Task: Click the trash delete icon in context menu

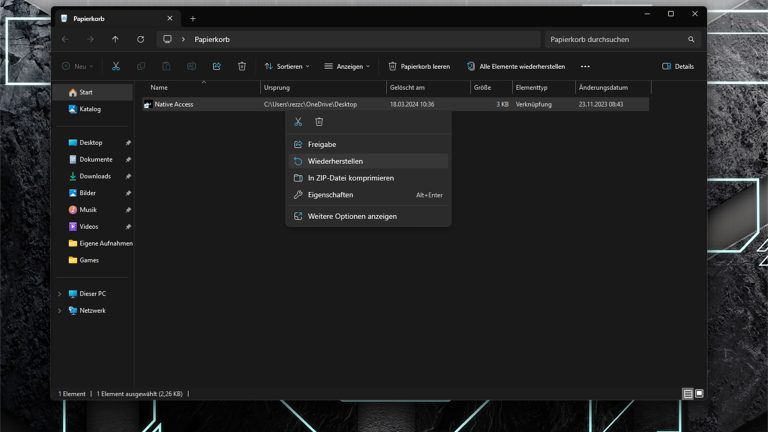Action: coord(319,121)
